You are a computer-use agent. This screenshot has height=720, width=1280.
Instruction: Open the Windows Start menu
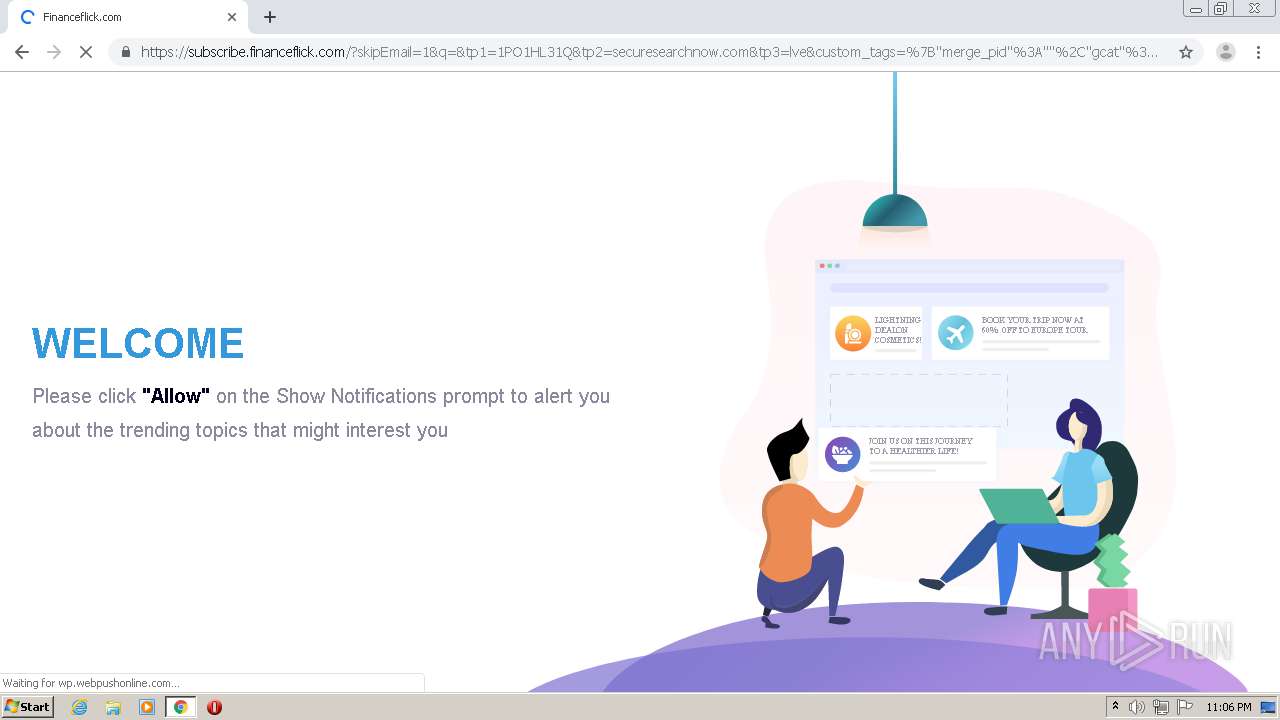(x=28, y=707)
